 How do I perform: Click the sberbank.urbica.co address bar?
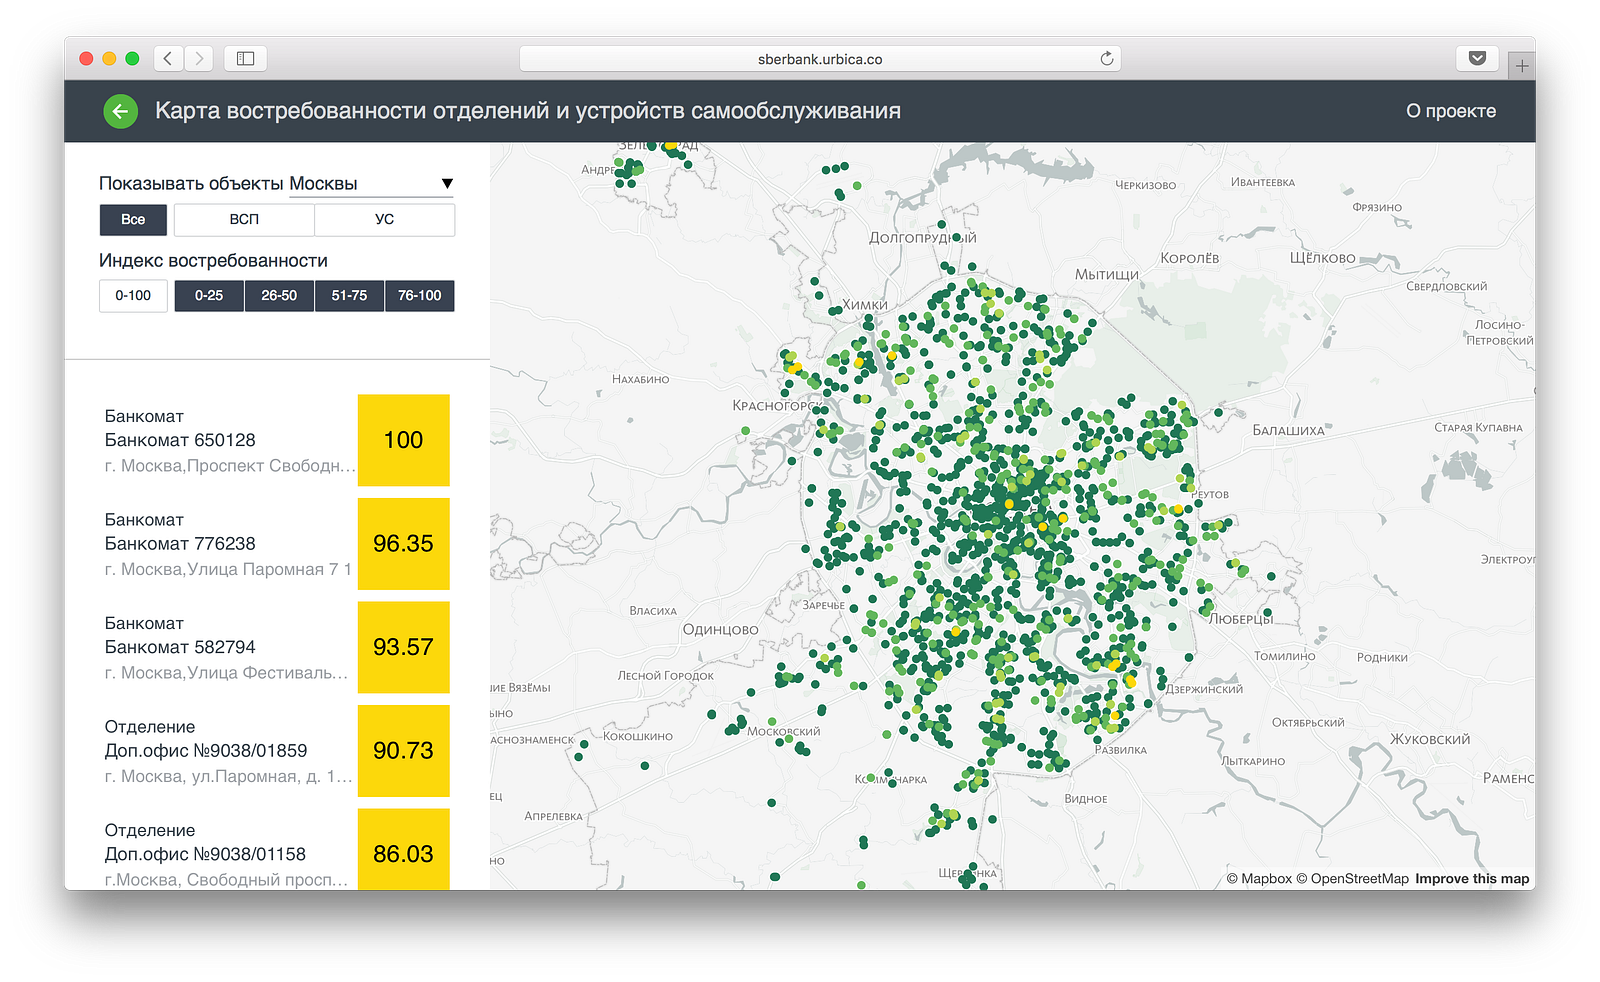[819, 59]
